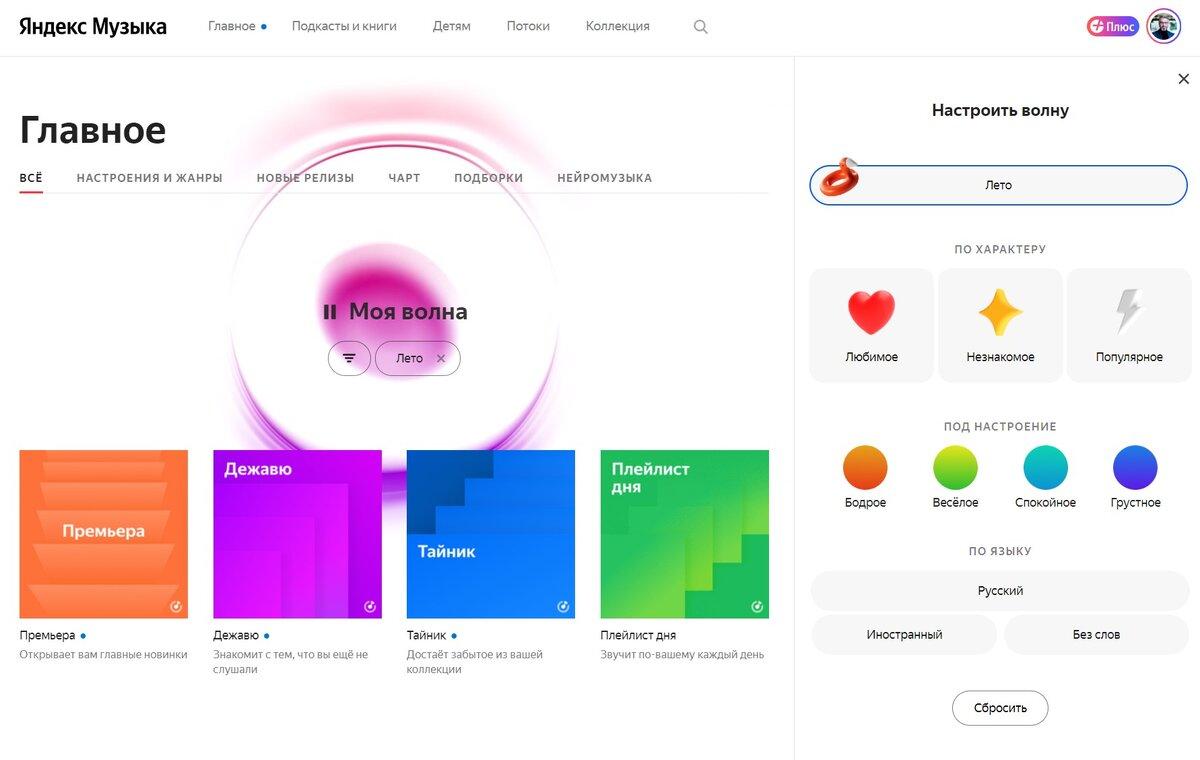Open the user profile avatar

click(1163, 27)
